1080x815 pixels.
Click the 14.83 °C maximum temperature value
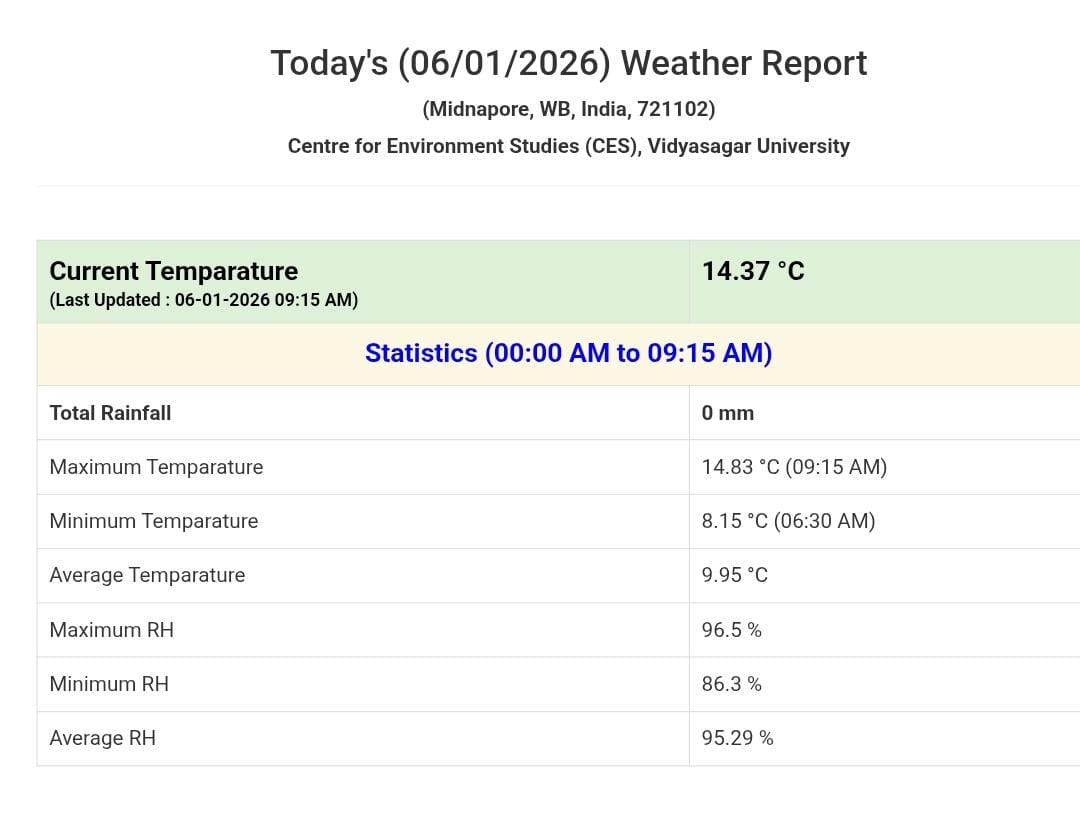pos(794,467)
